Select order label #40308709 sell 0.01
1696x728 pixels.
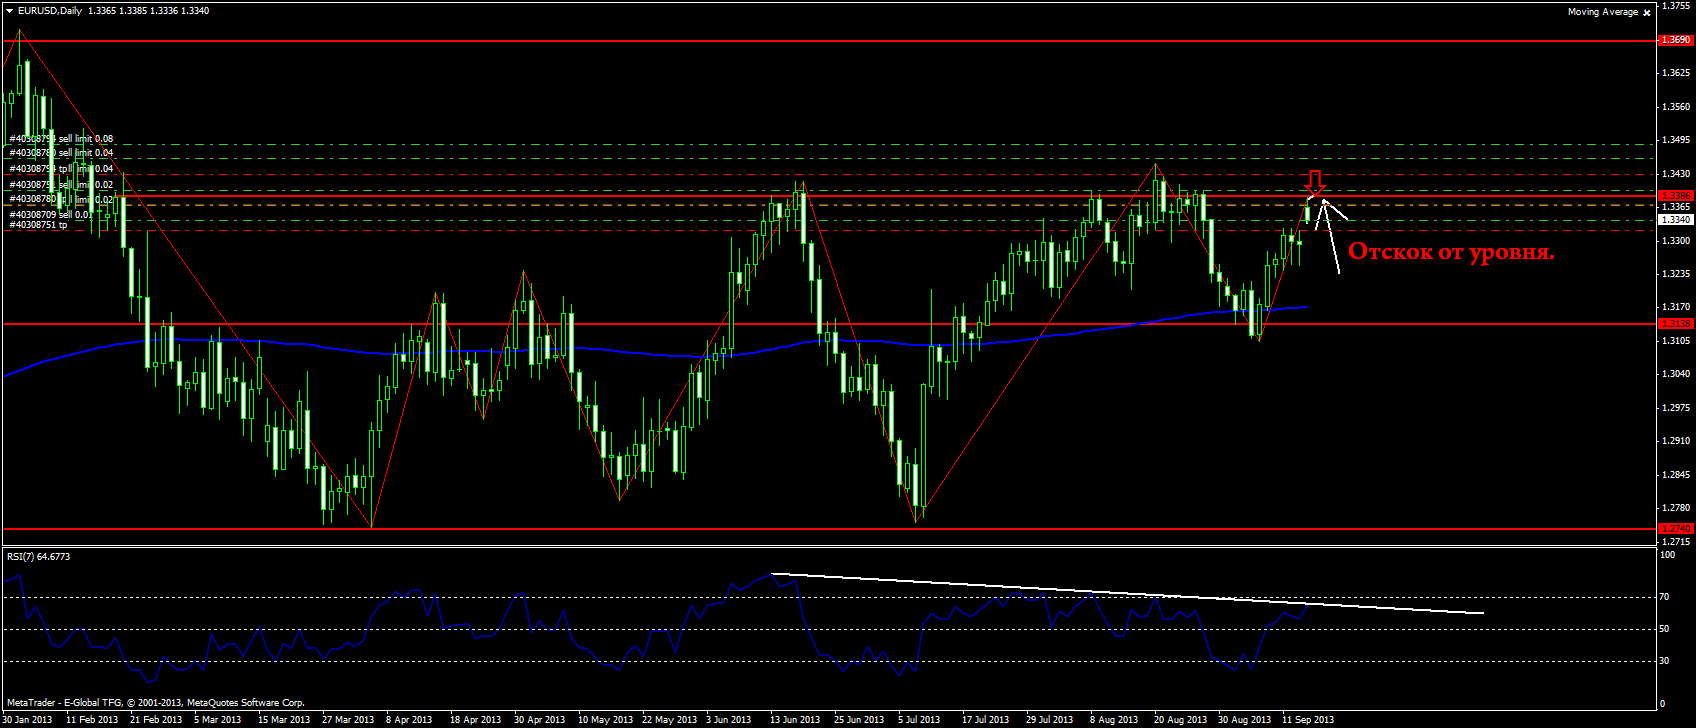[51, 215]
